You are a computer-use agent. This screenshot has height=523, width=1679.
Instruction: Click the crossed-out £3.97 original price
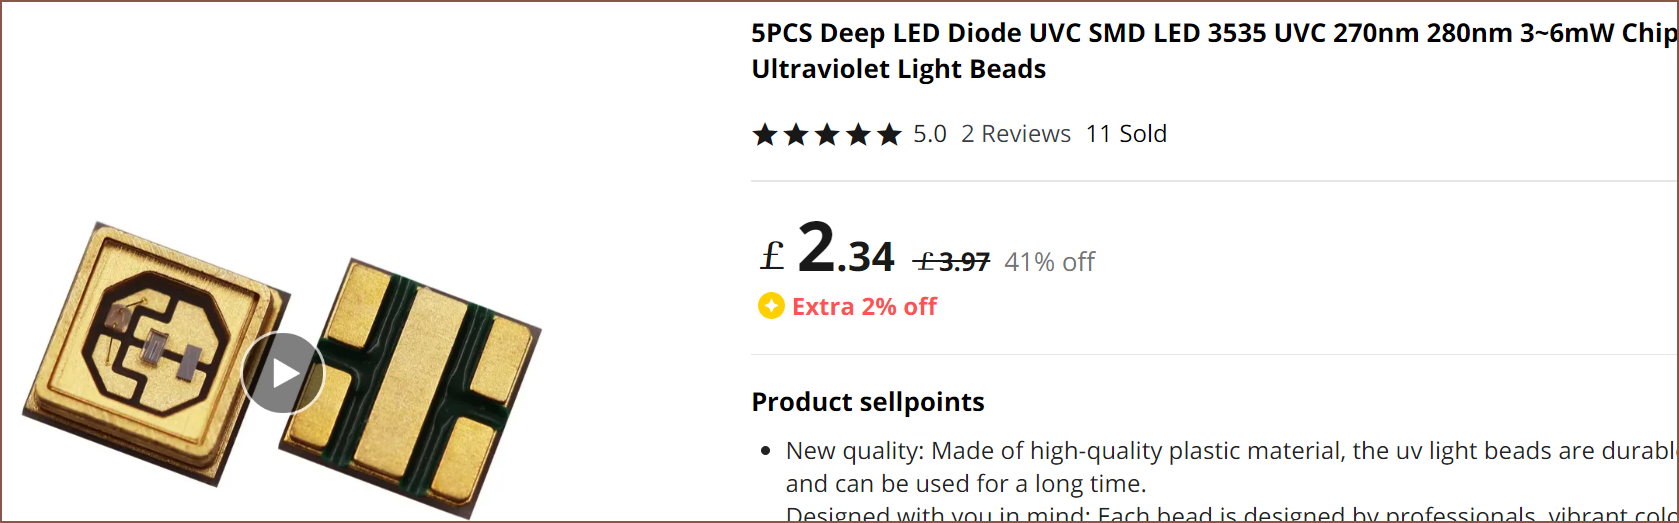click(x=952, y=262)
